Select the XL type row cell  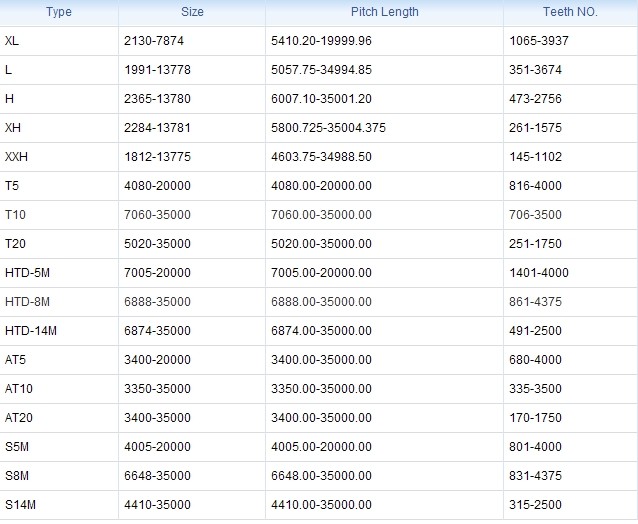tap(11, 41)
